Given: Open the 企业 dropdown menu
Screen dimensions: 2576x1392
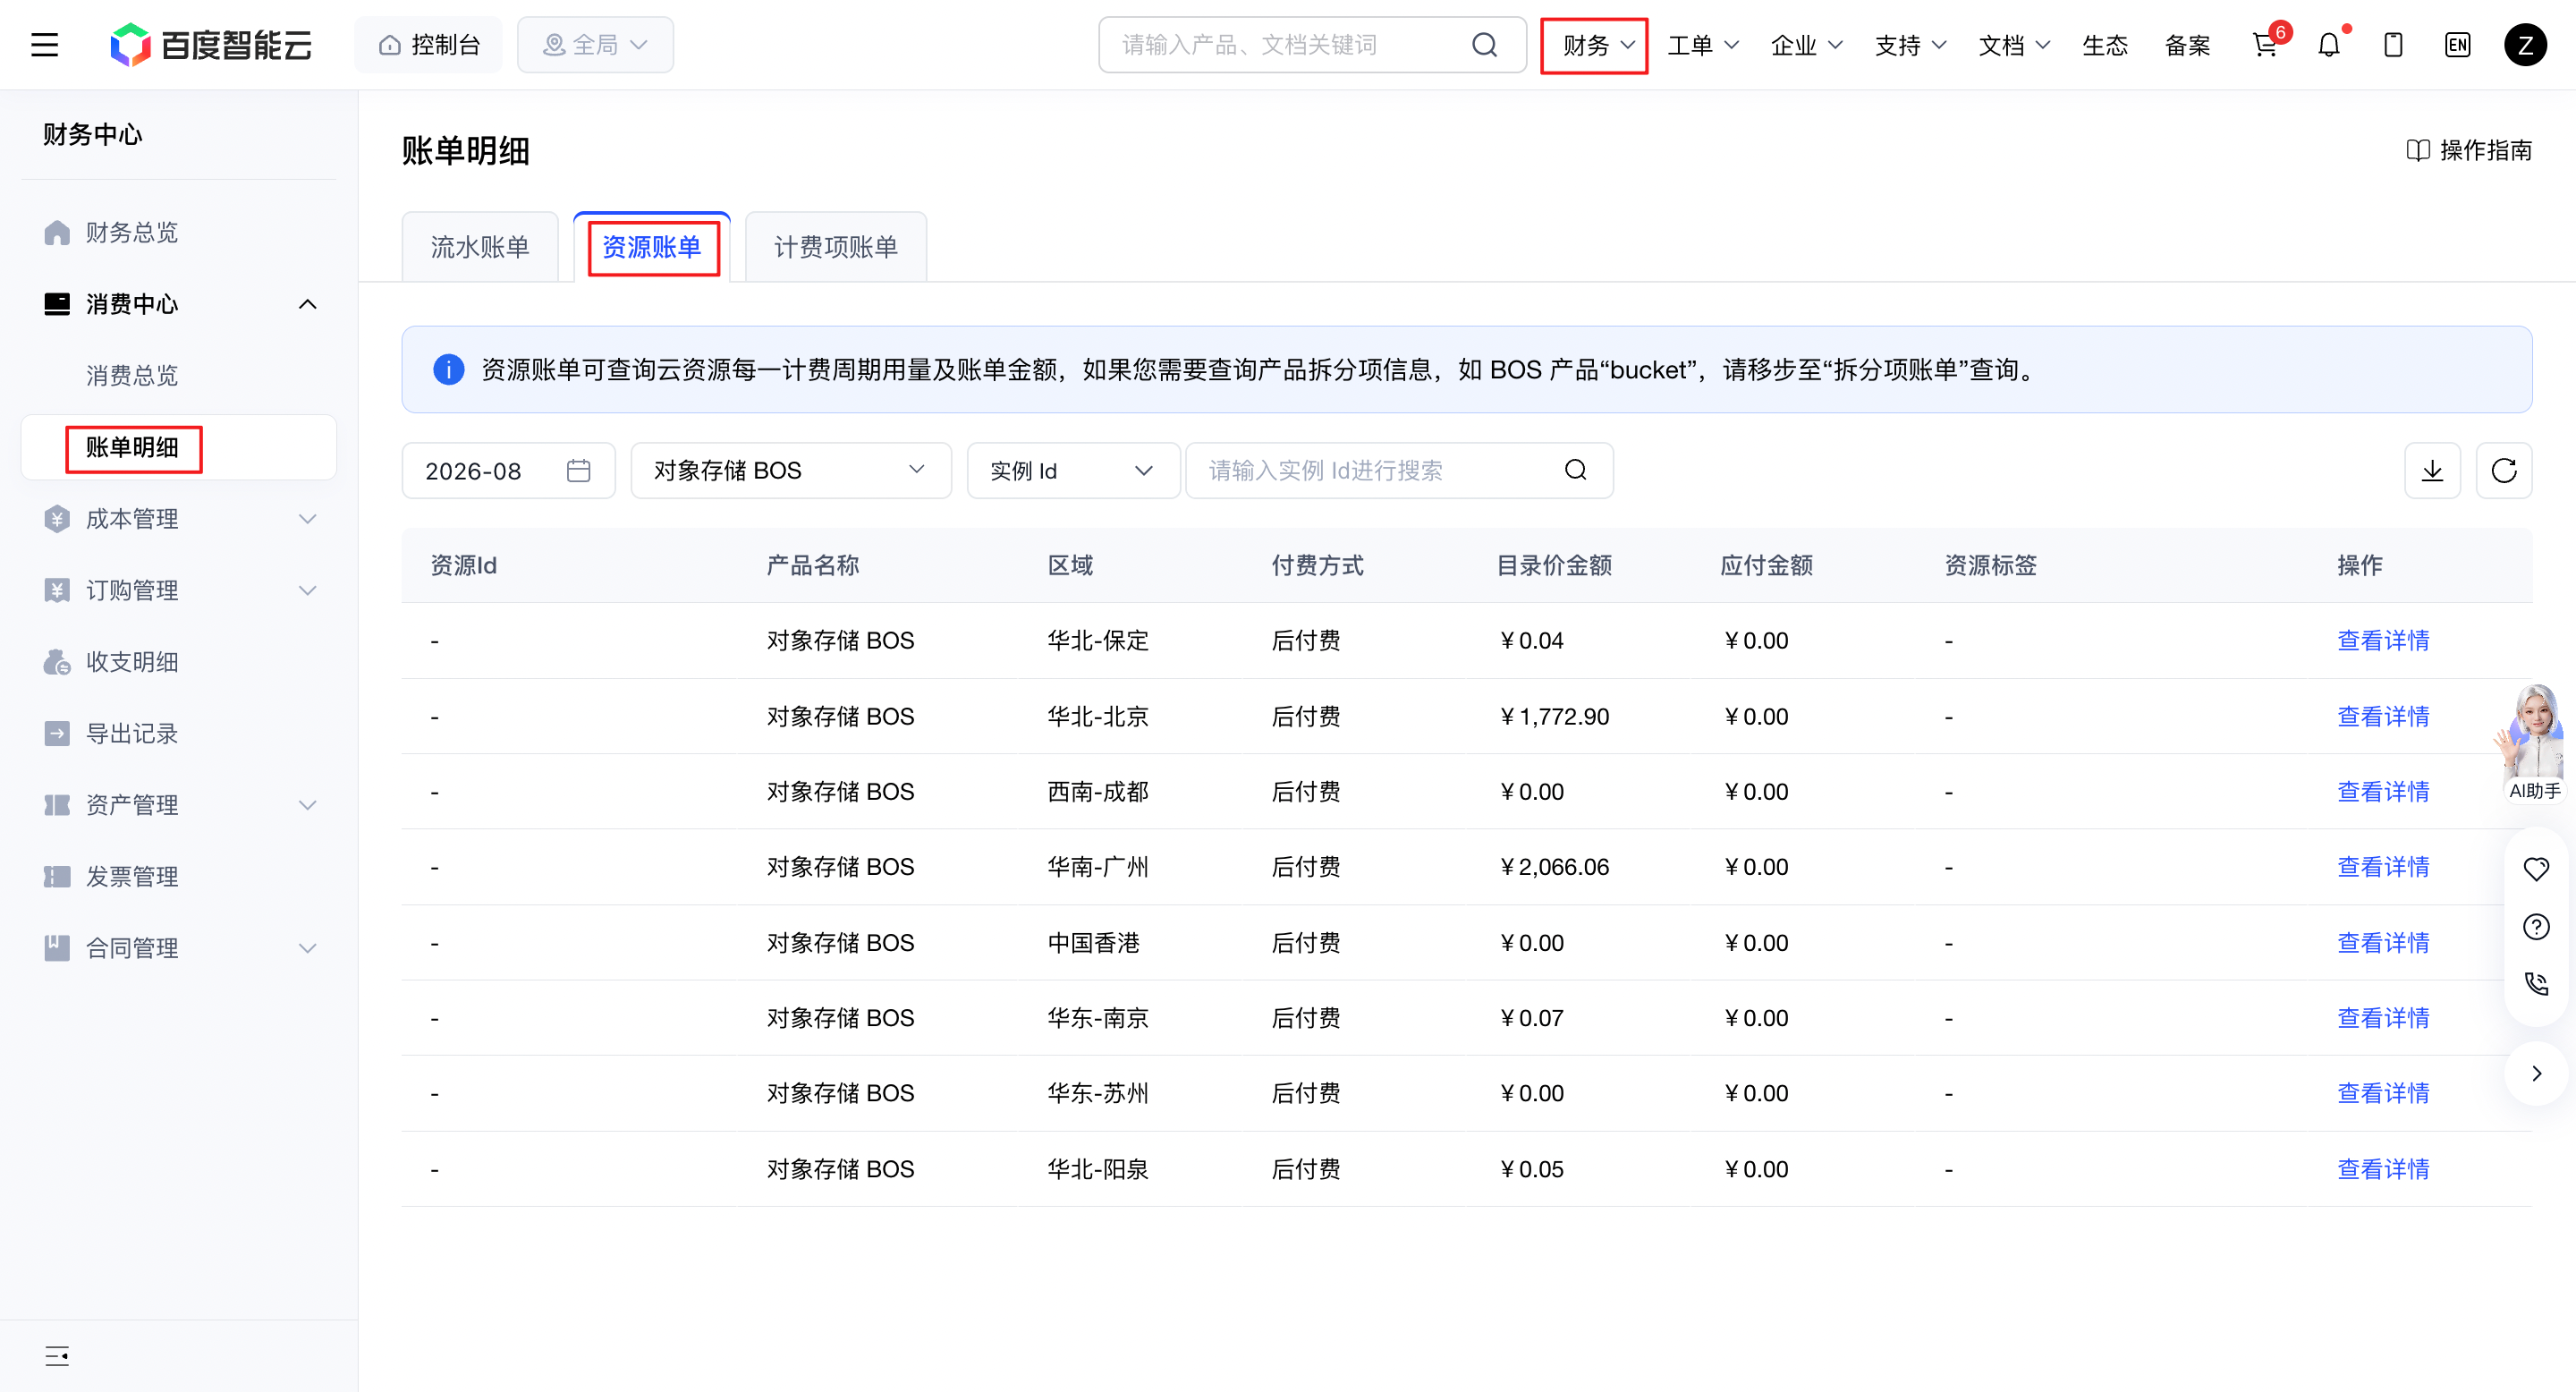Looking at the screenshot, I should (1807, 45).
